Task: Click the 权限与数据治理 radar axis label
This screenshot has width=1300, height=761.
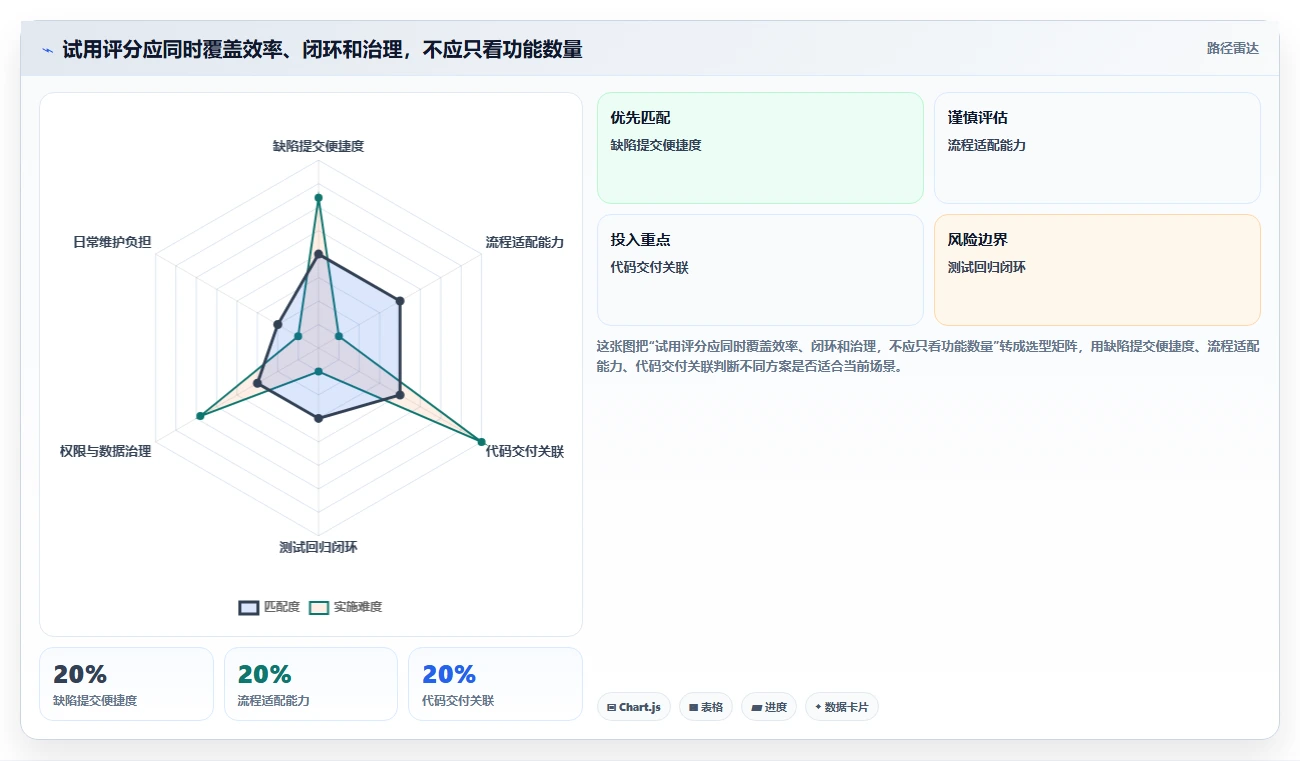Action: coord(105,452)
